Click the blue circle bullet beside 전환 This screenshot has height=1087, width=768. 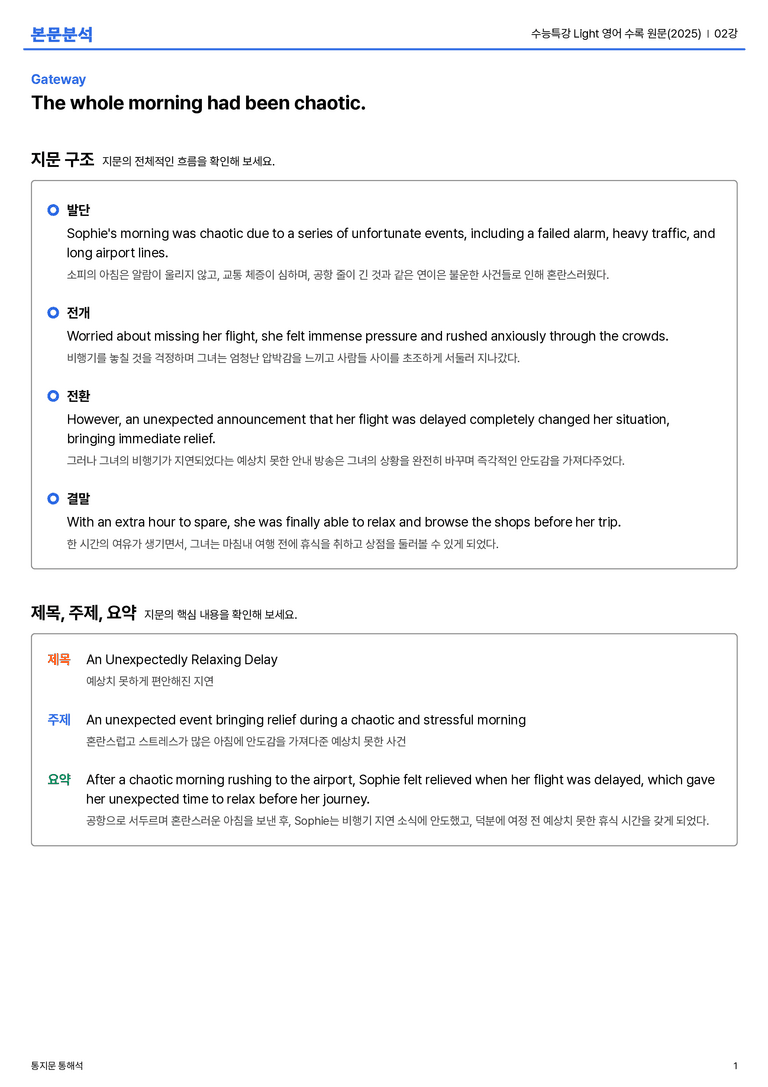pyautogui.click(x=53, y=396)
